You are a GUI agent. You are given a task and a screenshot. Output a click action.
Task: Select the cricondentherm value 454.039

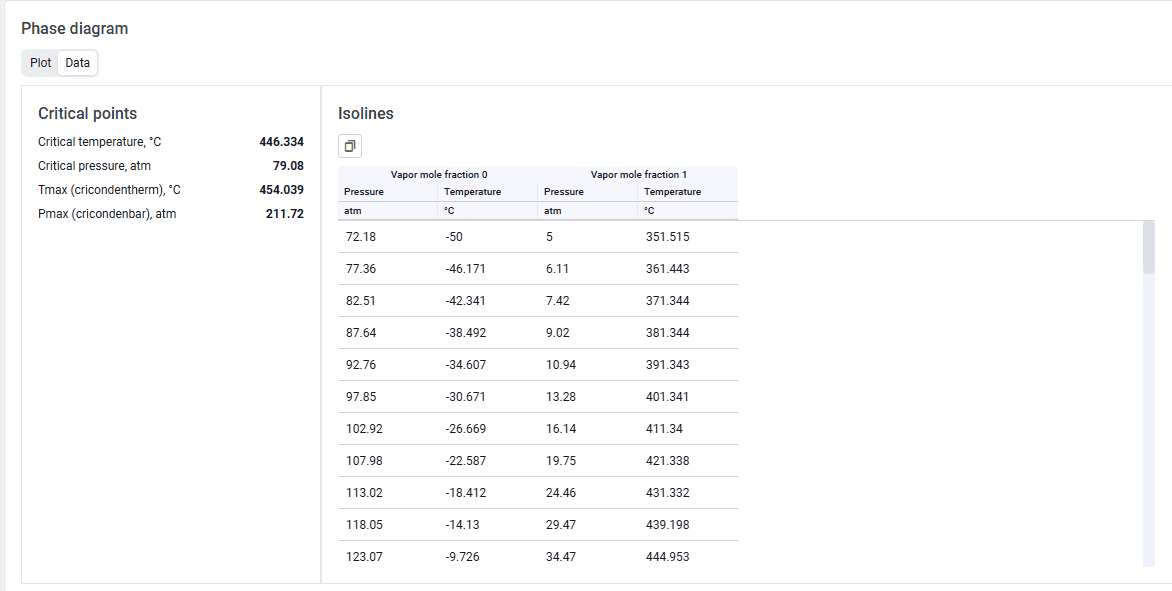pyautogui.click(x=281, y=190)
